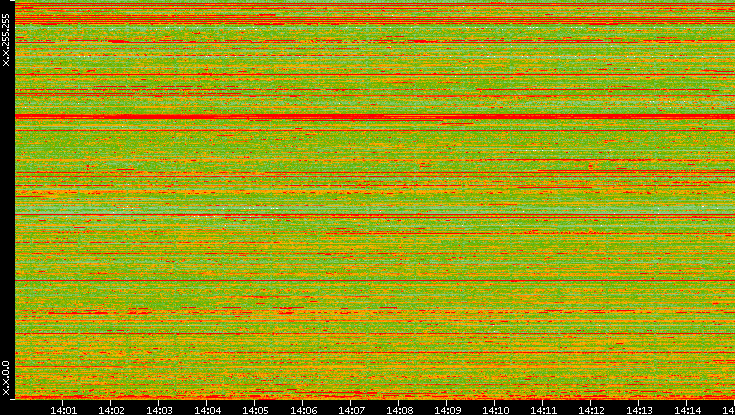Click the 14:13 time axis label
Screen dimensions: 735x415
[x=639, y=410]
